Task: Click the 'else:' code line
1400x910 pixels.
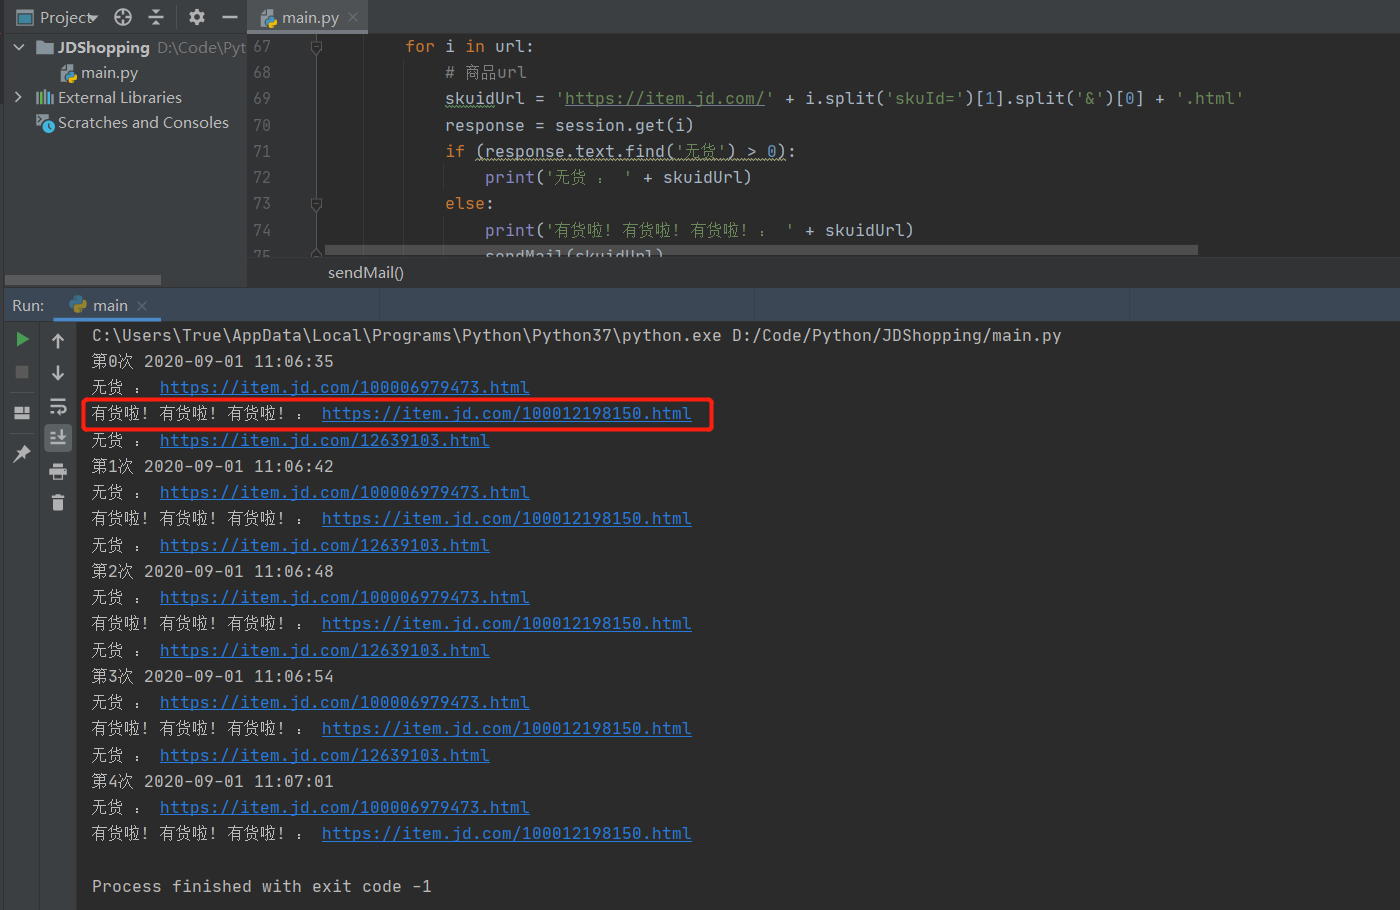Action: click(x=469, y=203)
